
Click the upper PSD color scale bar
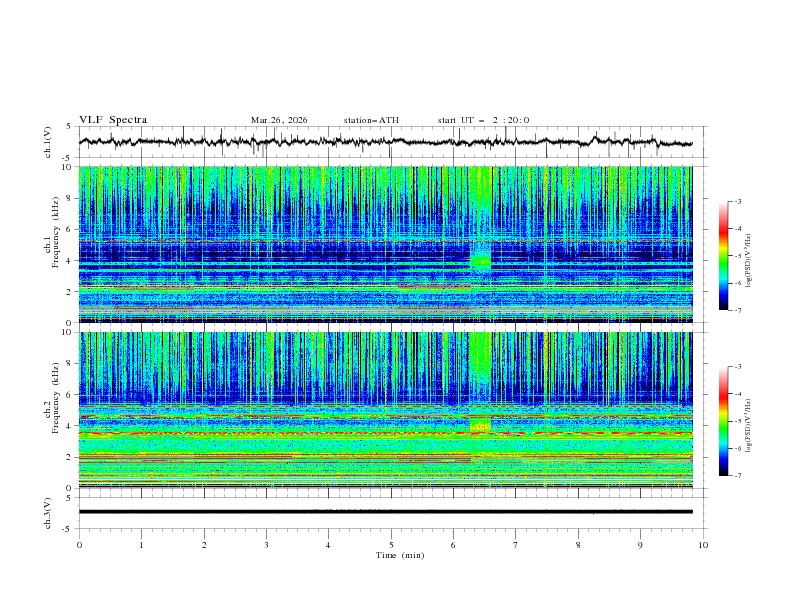click(x=723, y=256)
